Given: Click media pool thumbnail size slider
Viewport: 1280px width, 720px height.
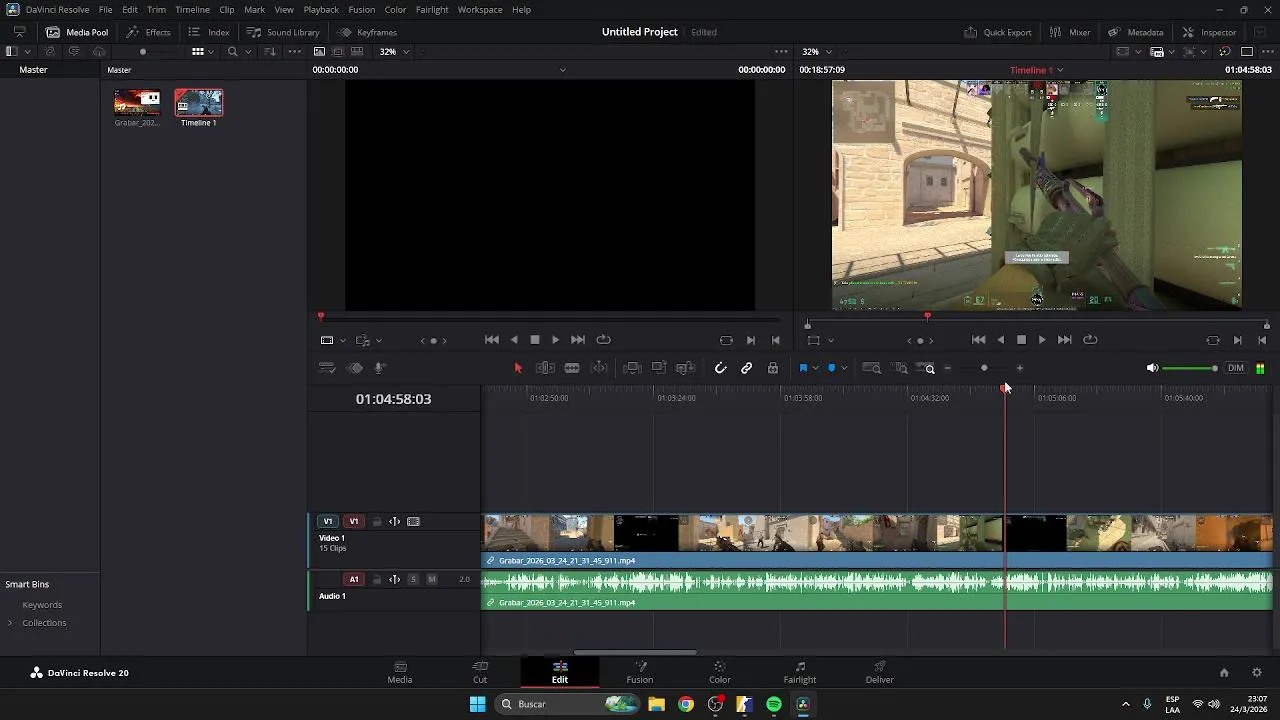Looking at the screenshot, I should 143,51.
